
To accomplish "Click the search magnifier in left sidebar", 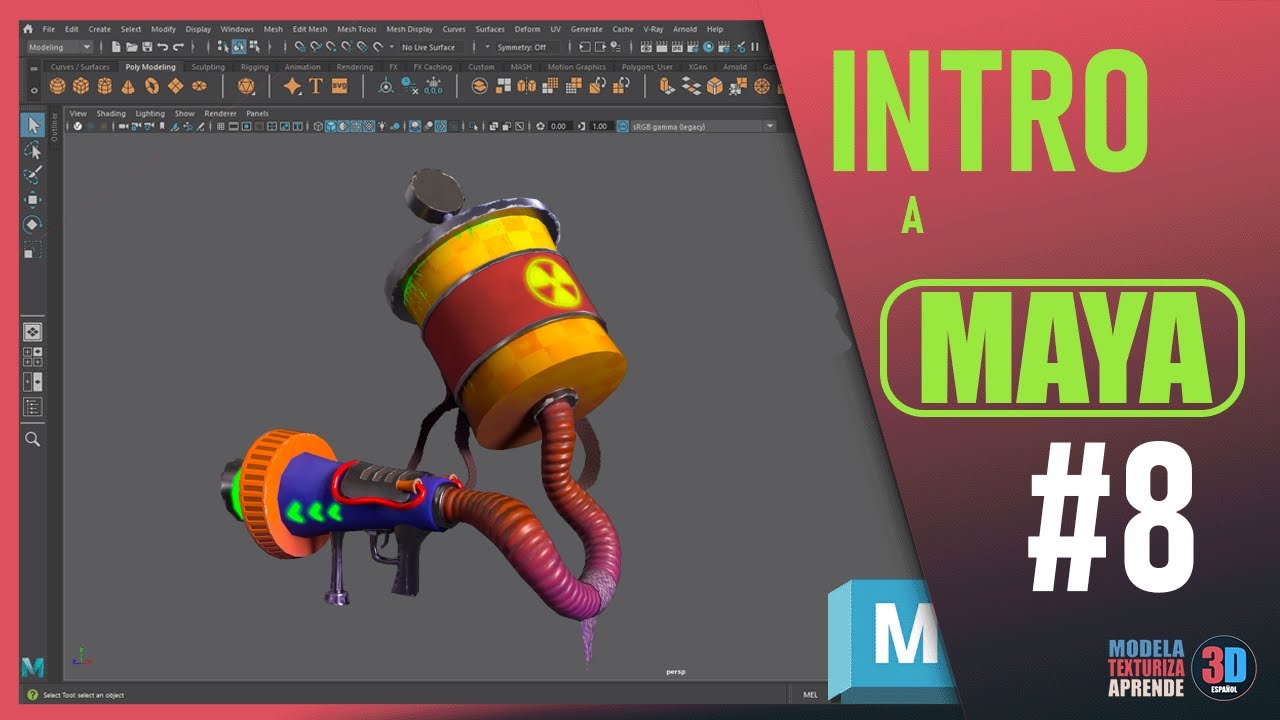I will click(33, 439).
